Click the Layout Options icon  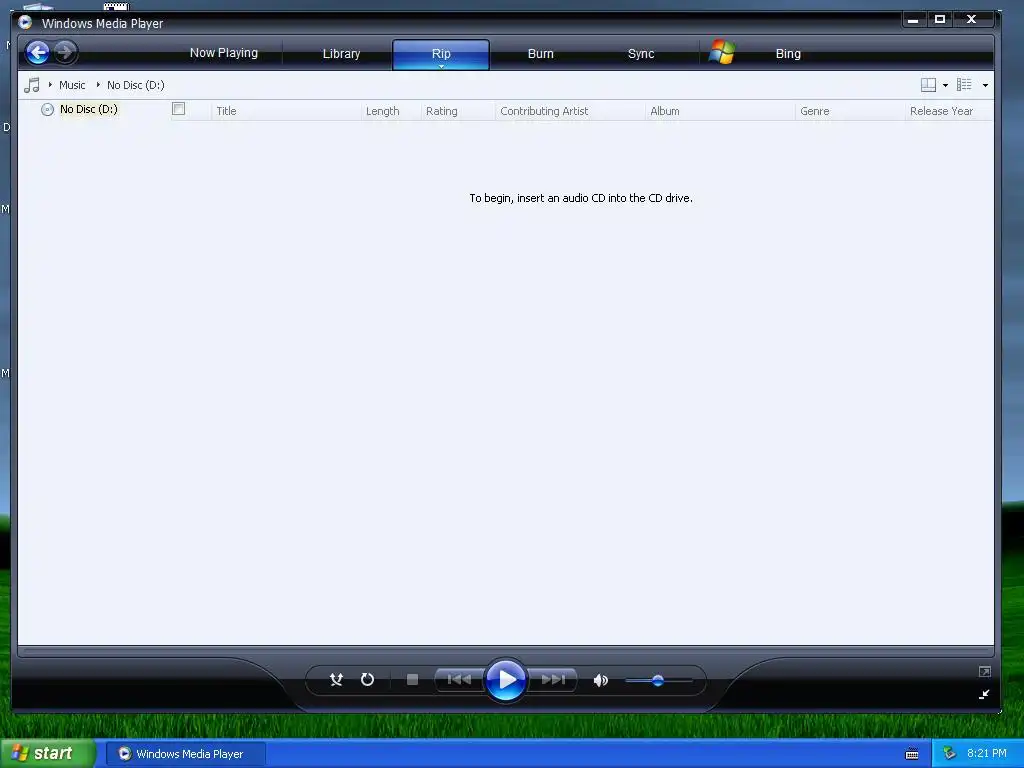pos(928,85)
